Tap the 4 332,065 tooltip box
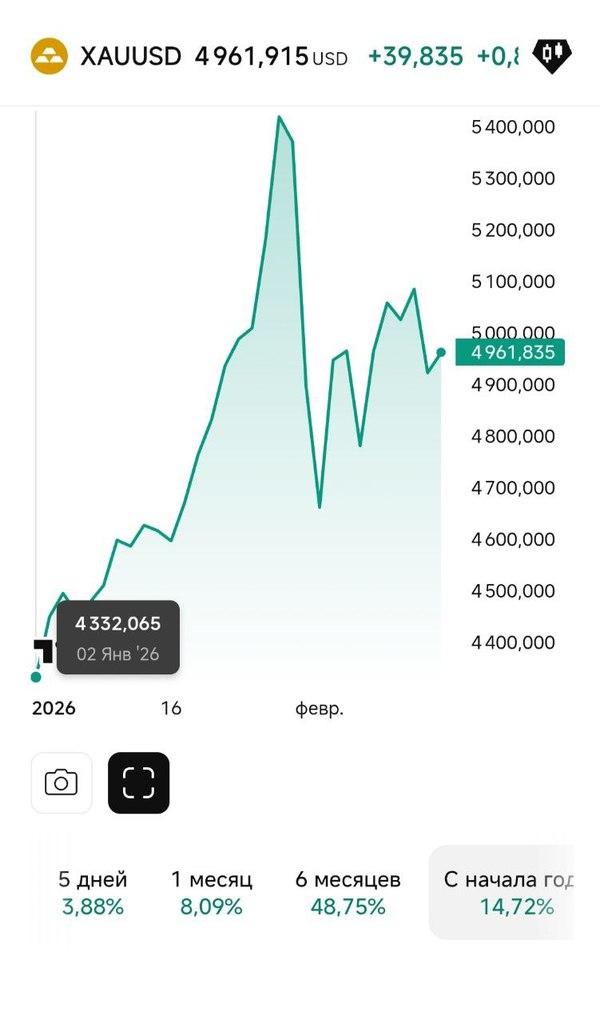Image resolution: width=600 pixels, height=1024 pixels. (x=118, y=639)
